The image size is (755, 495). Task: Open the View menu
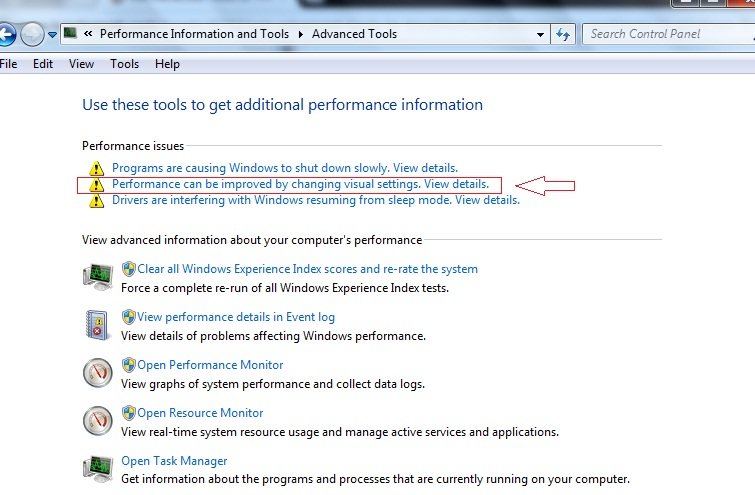pos(81,64)
